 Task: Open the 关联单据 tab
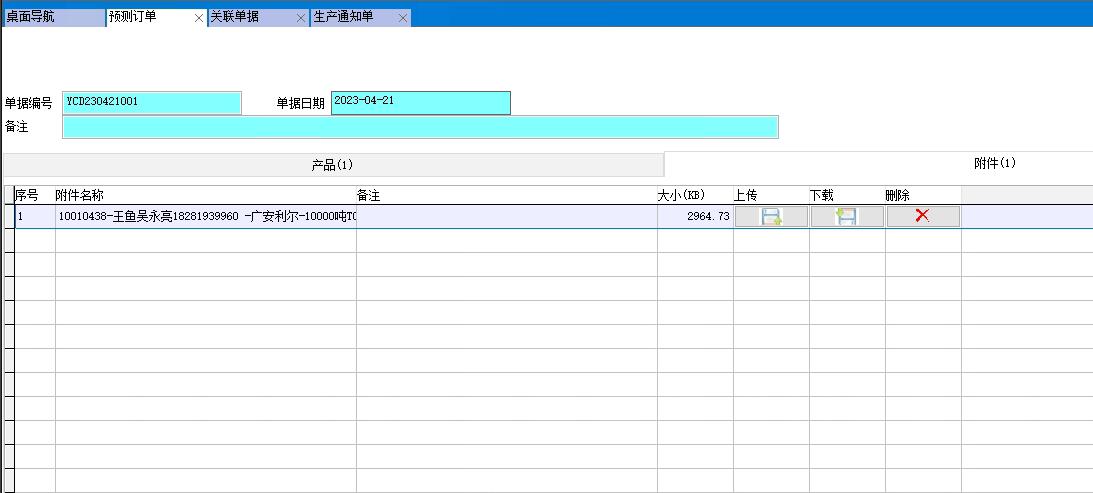click(x=250, y=17)
